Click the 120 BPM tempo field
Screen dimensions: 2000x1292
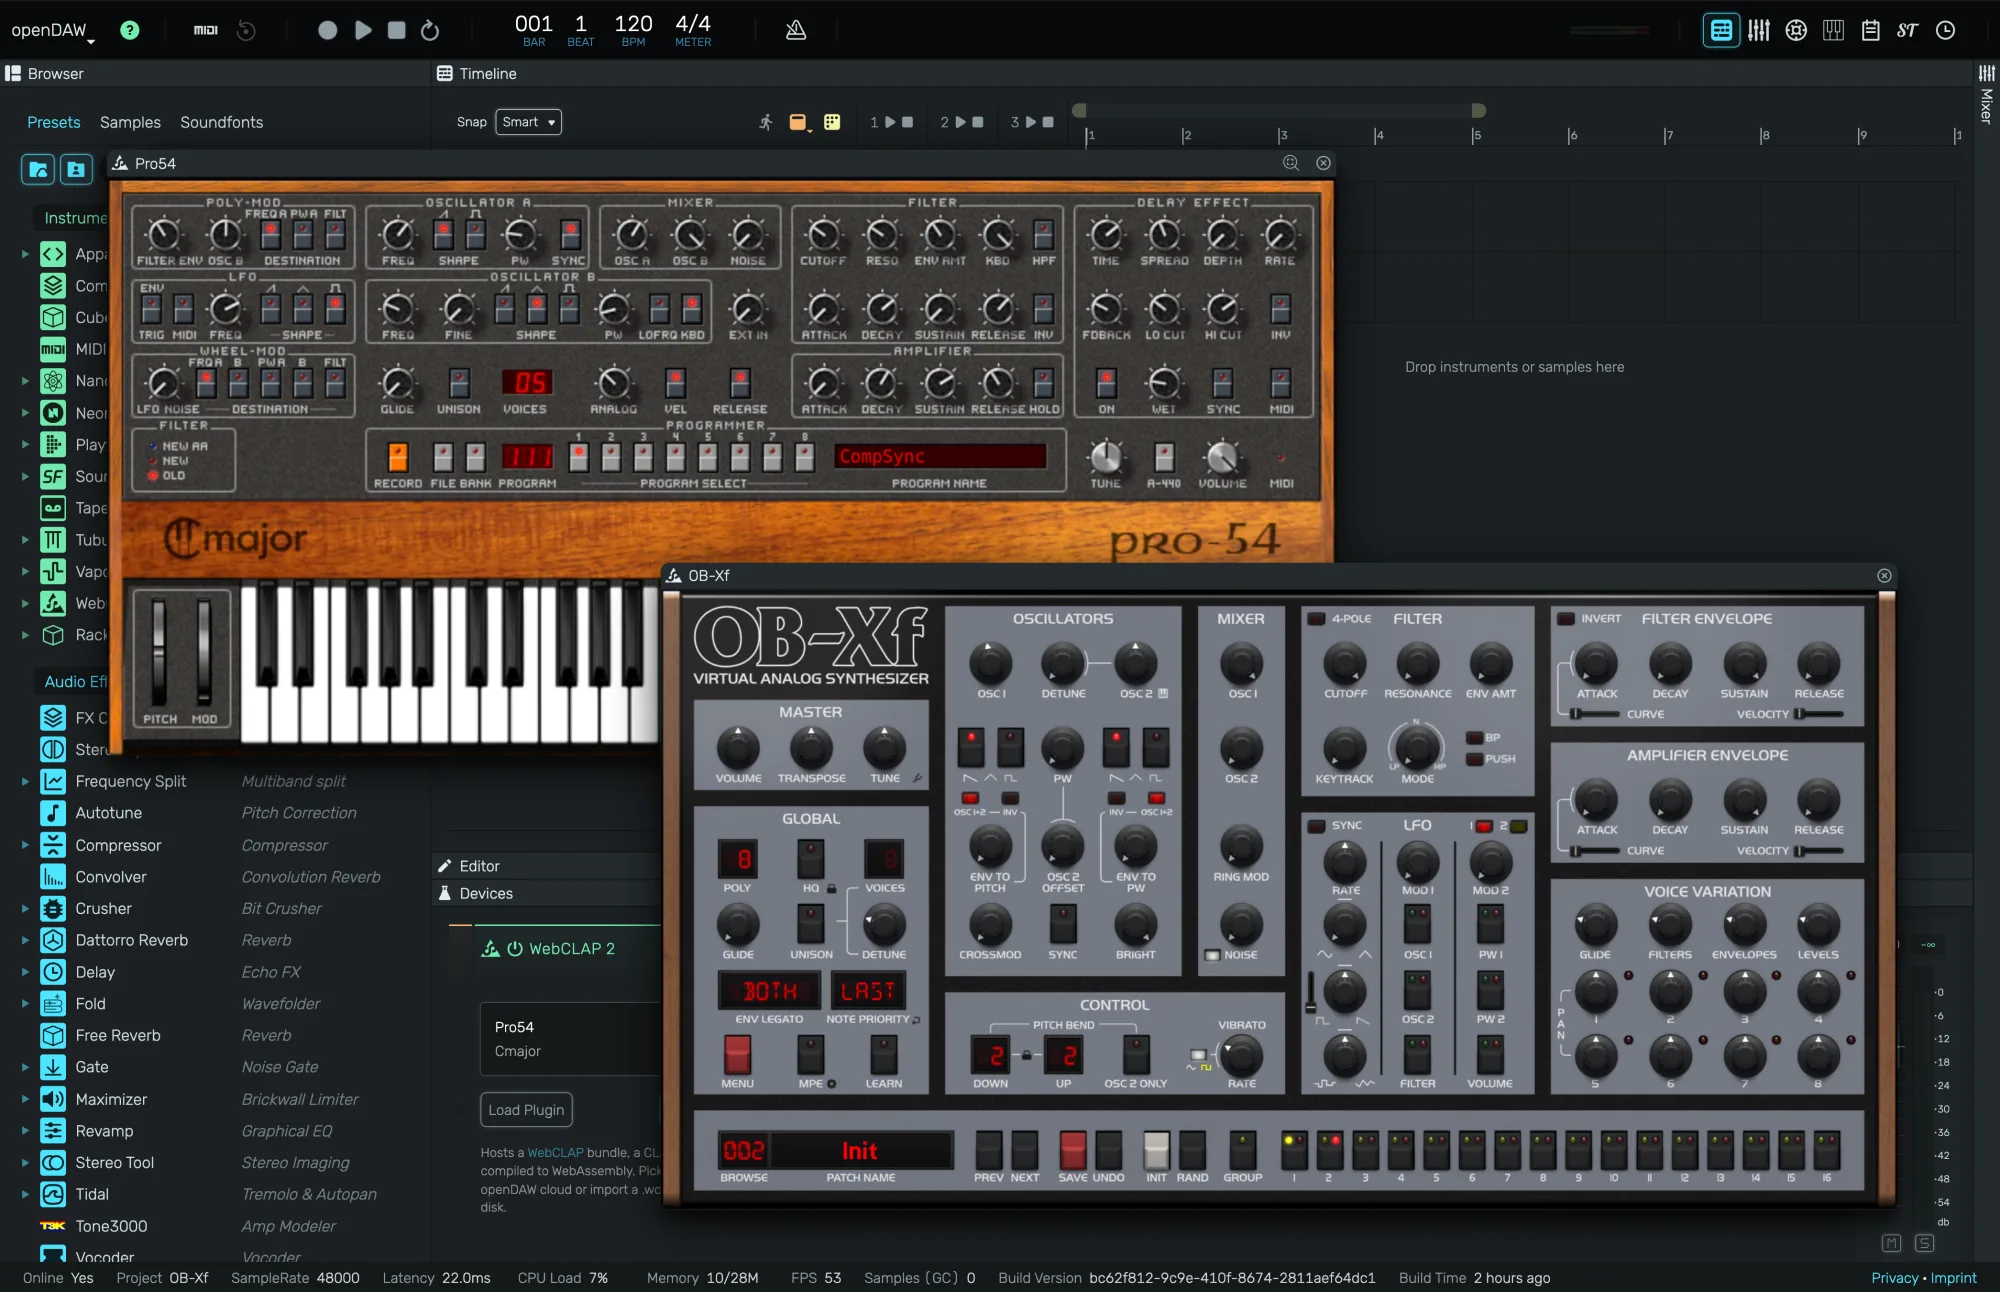pos(633,30)
